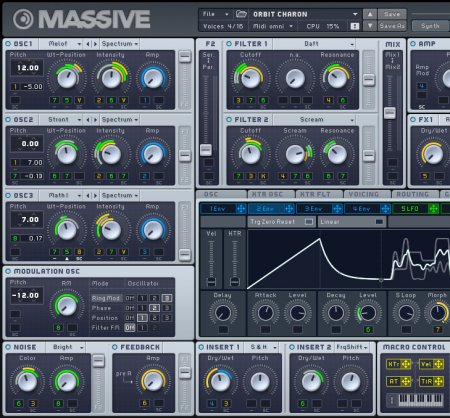Screen dimensions: 450x418
Task: Click the Massive logo
Action: coord(81,19)
